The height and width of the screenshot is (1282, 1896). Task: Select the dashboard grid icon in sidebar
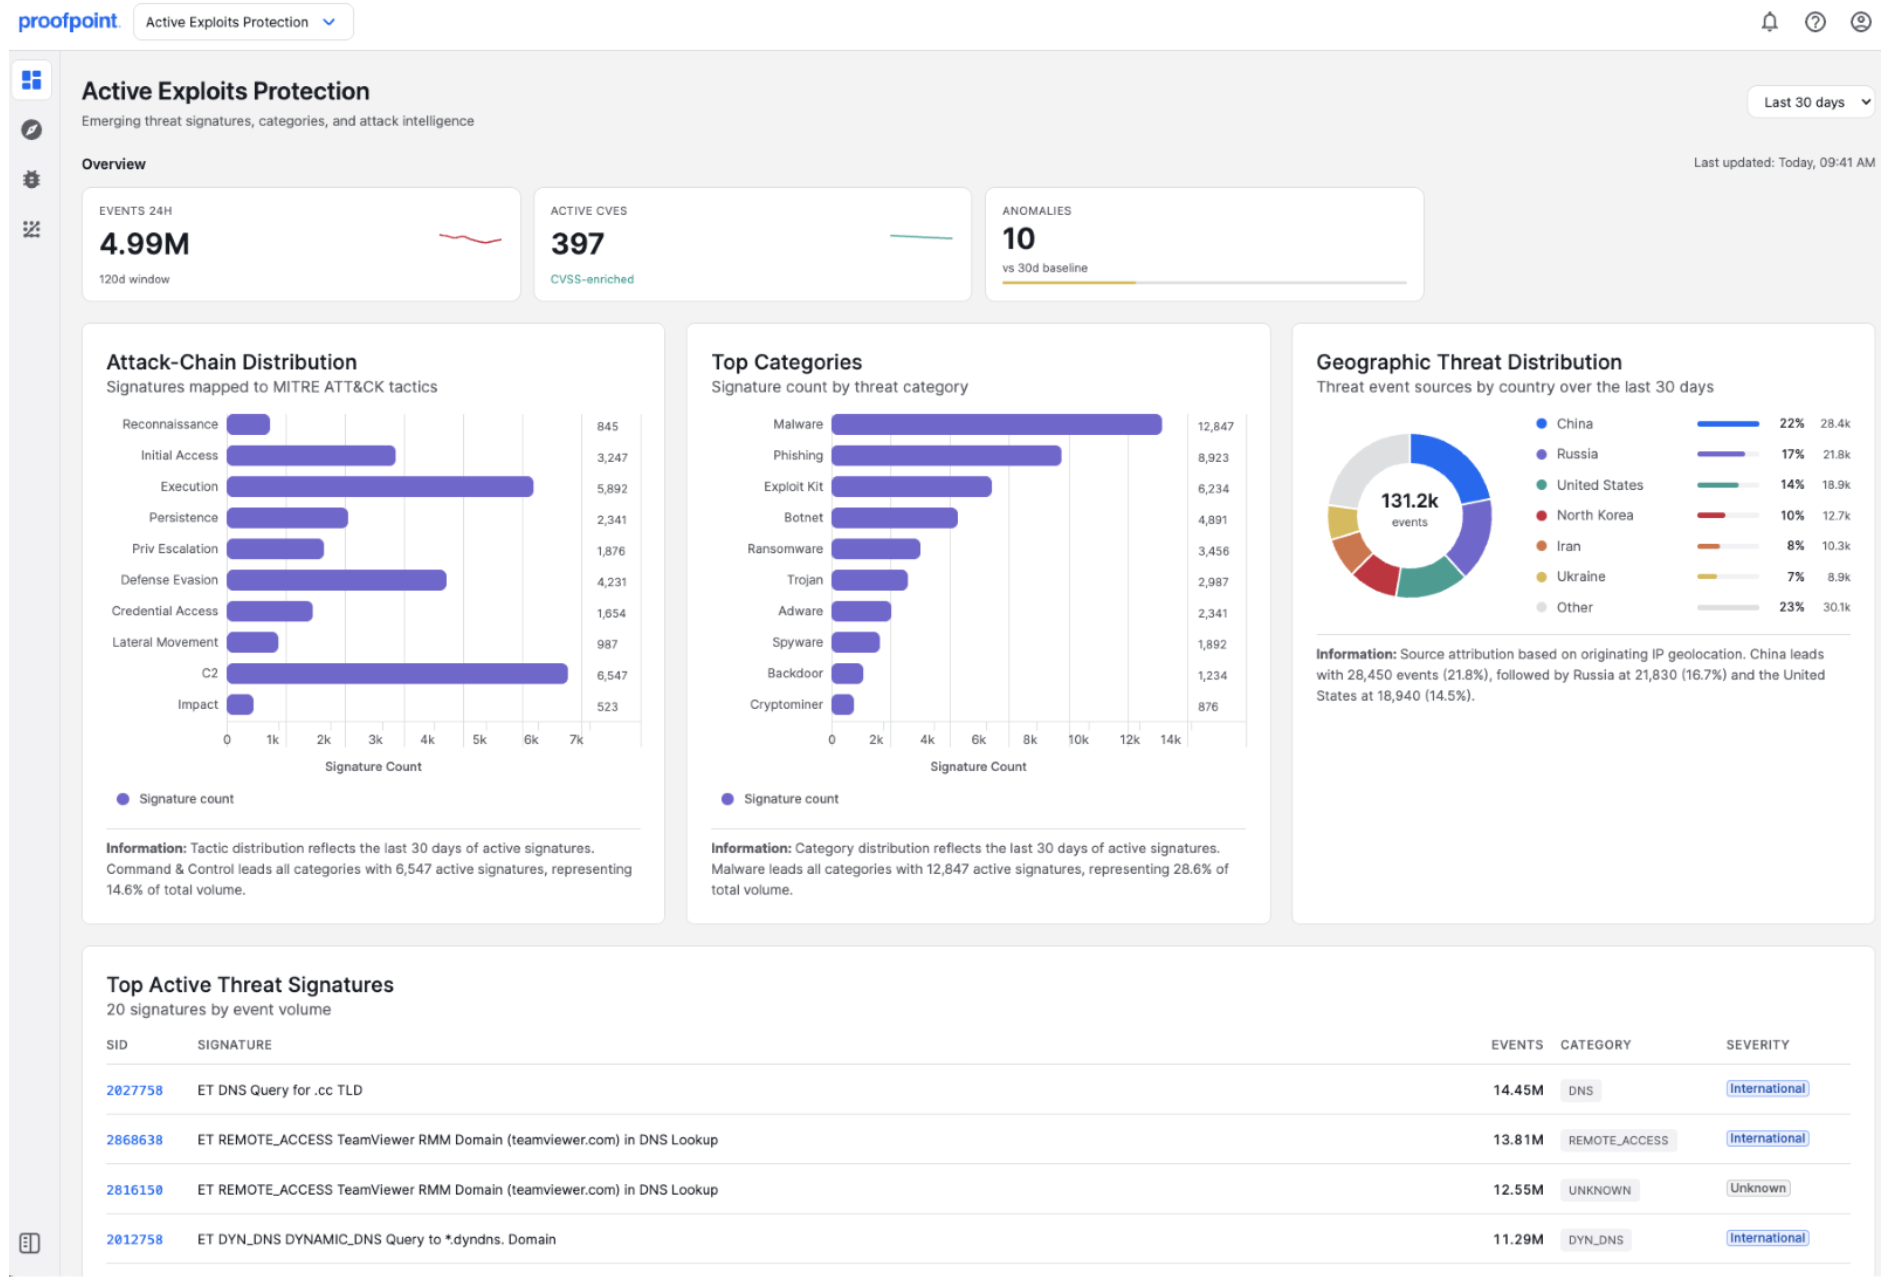click(x=32, y=80)
